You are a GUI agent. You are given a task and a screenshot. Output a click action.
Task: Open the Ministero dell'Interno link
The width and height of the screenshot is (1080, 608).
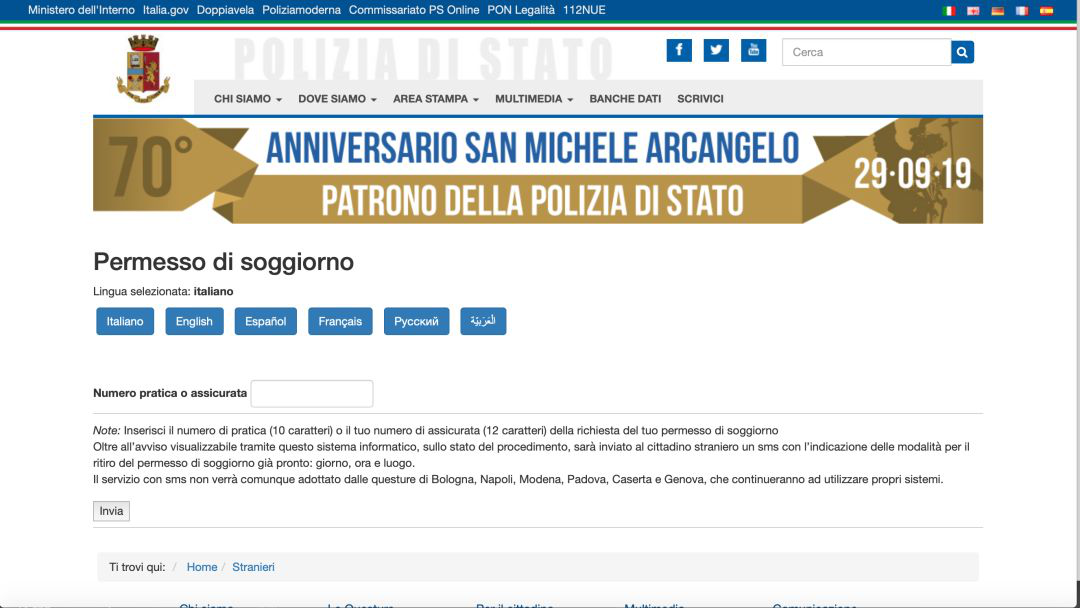tap(81, 10)
